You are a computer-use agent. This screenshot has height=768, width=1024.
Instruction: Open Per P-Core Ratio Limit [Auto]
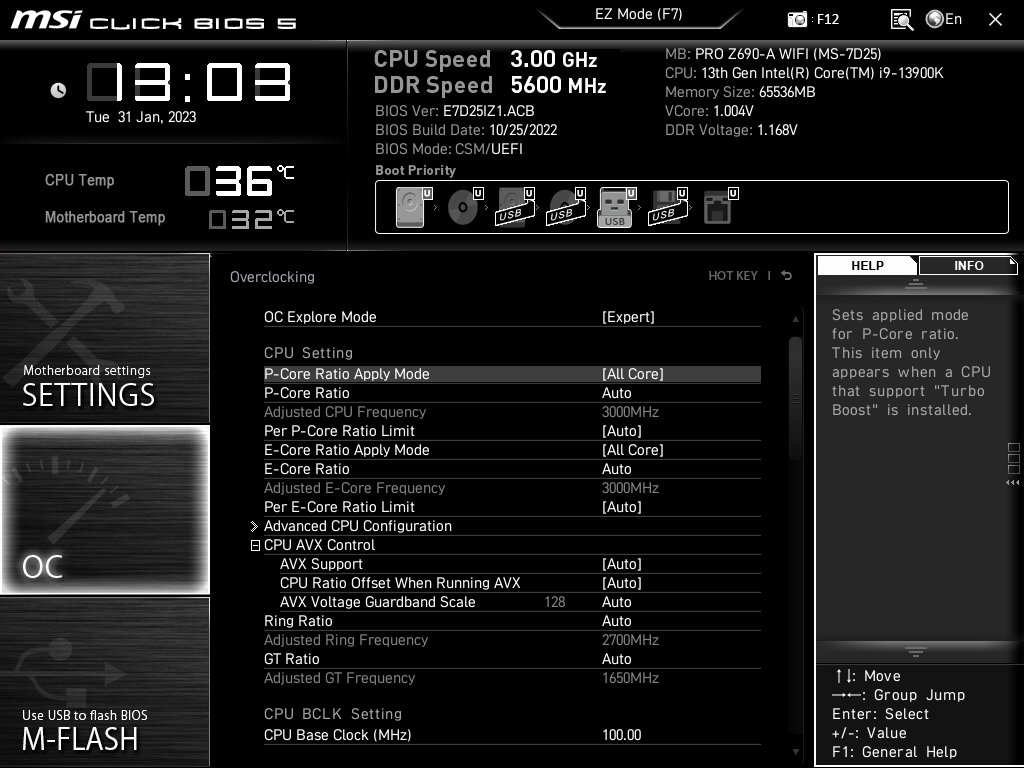[512, 431]
